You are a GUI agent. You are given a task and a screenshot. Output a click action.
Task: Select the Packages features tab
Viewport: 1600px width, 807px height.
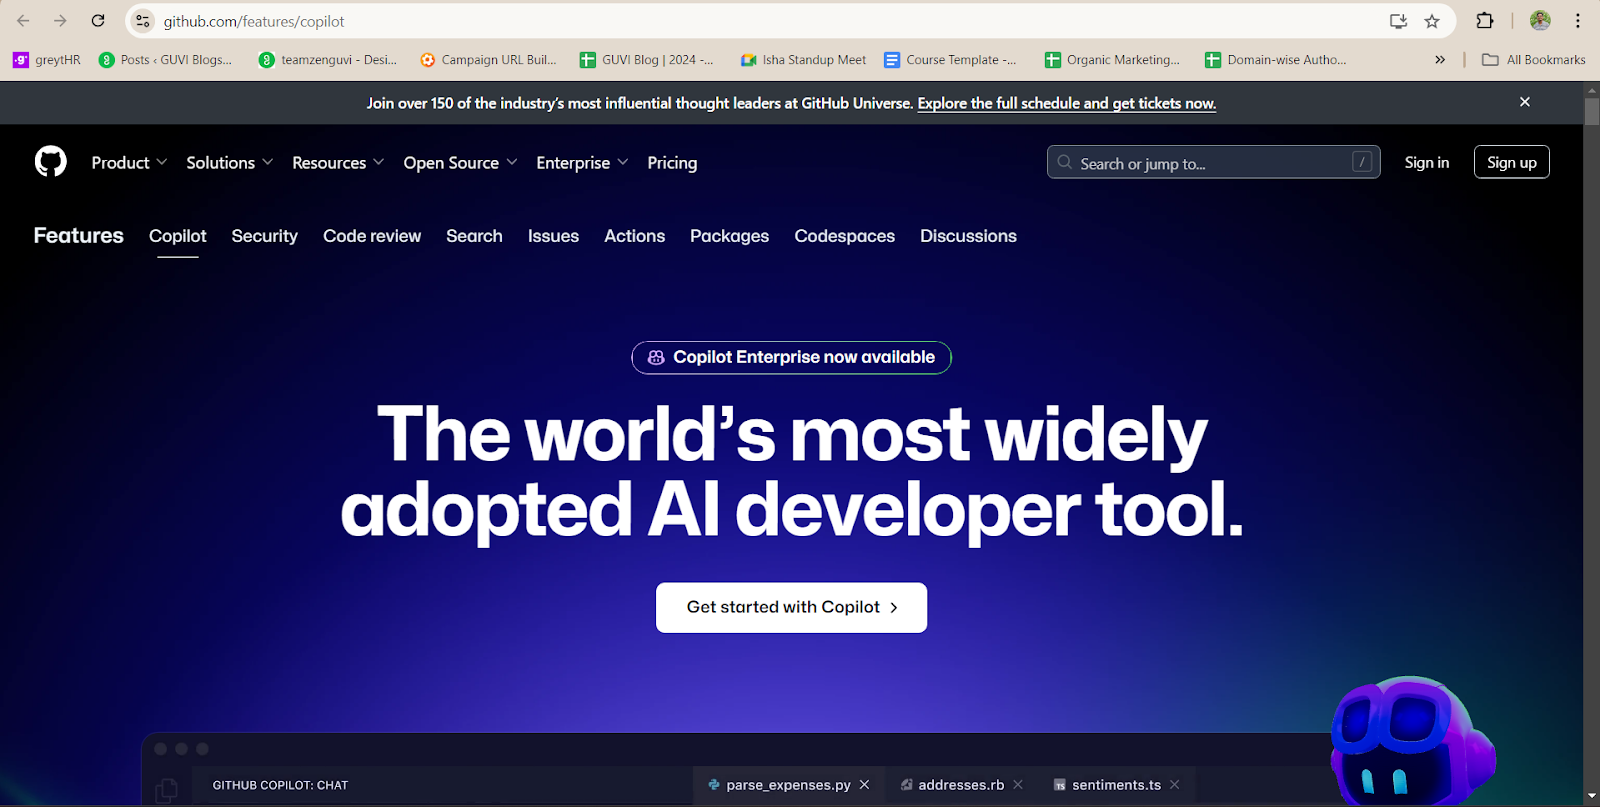click(729, 236)
